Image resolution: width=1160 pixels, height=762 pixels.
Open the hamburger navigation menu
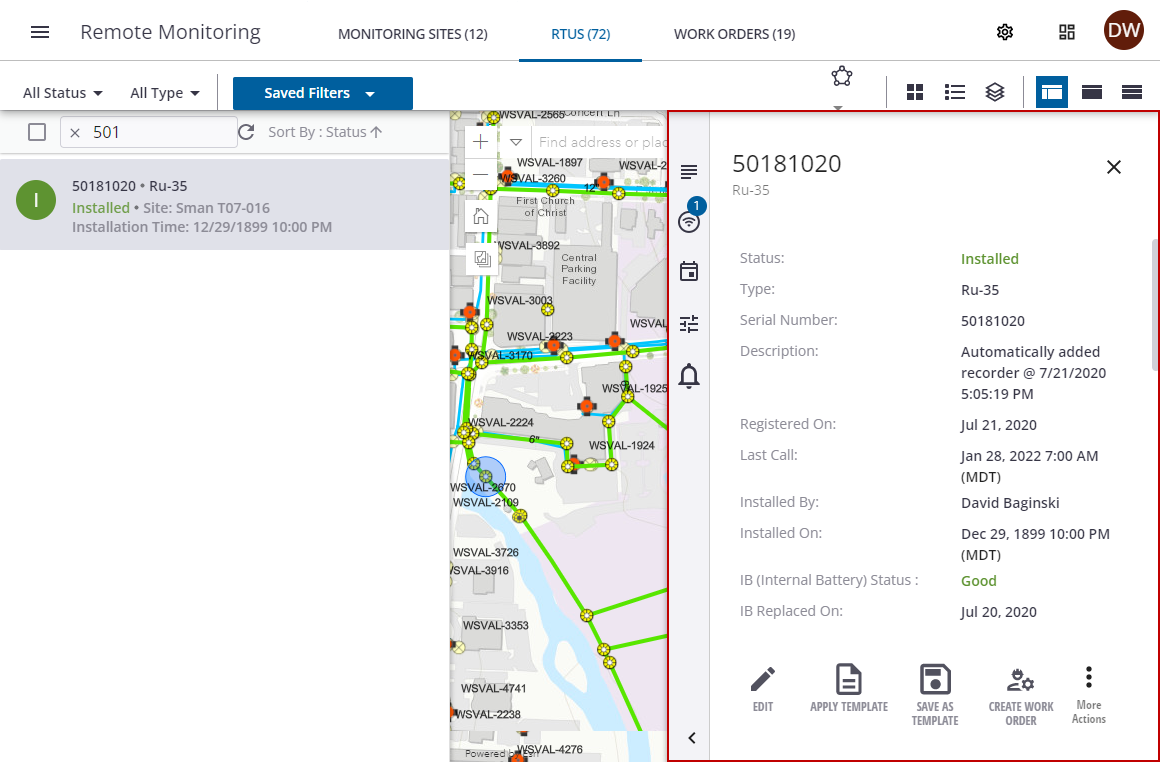coord(40,32)
